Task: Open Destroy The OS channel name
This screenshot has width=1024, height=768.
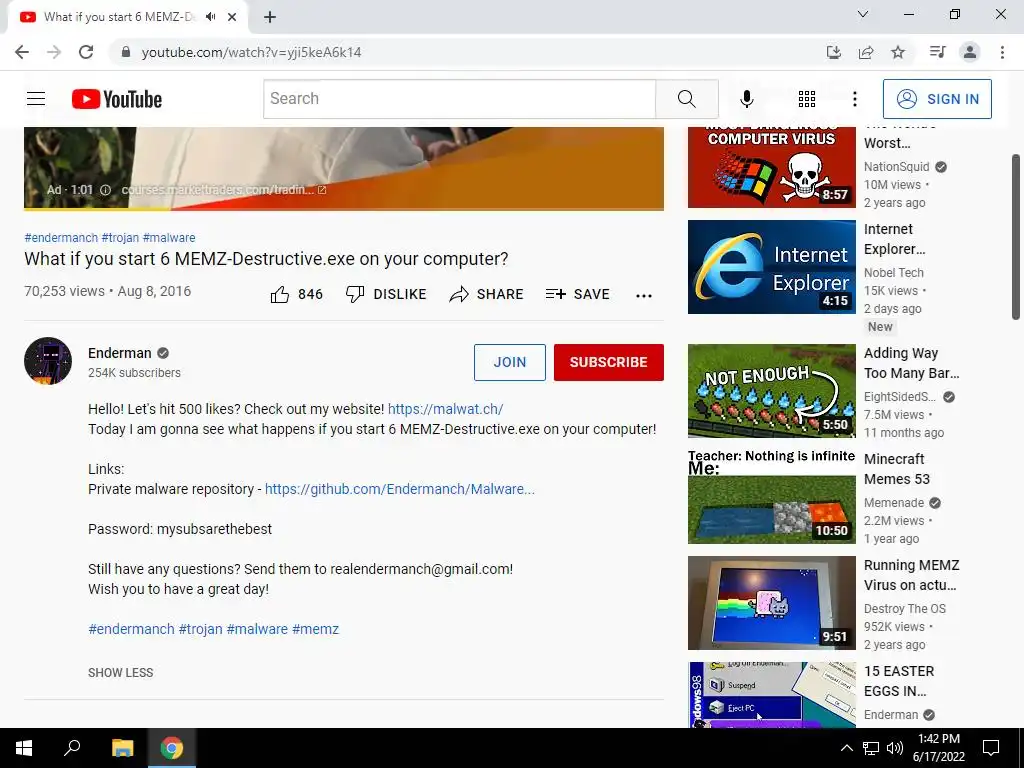Action: (x=904, y=609)
